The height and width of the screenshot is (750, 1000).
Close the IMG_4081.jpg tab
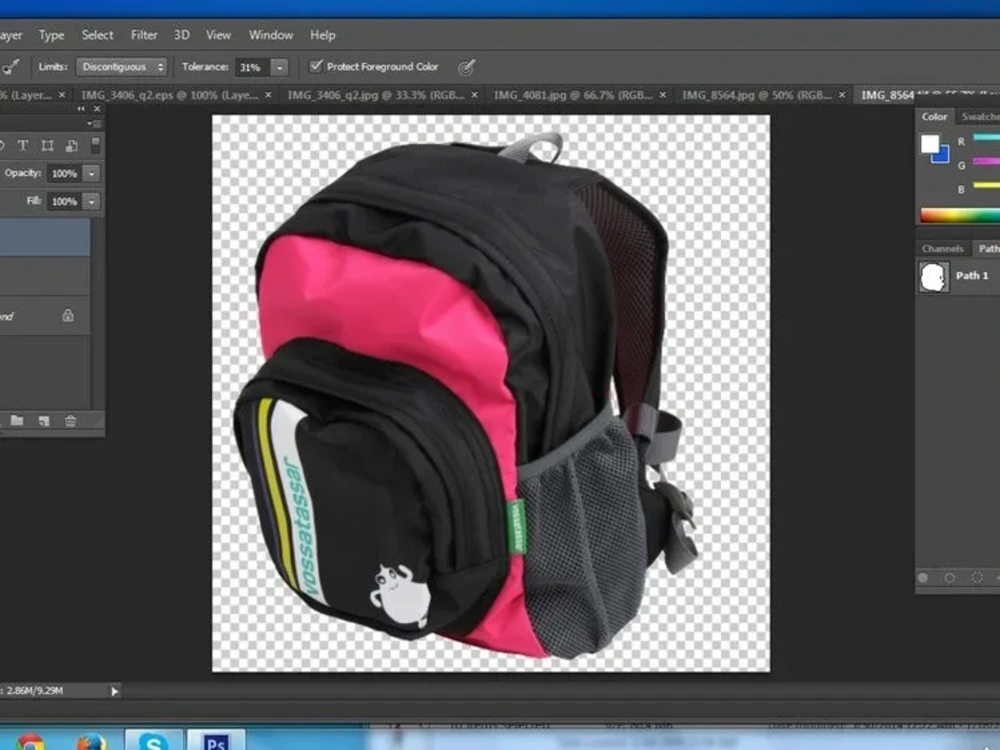(x=663, y=95)
